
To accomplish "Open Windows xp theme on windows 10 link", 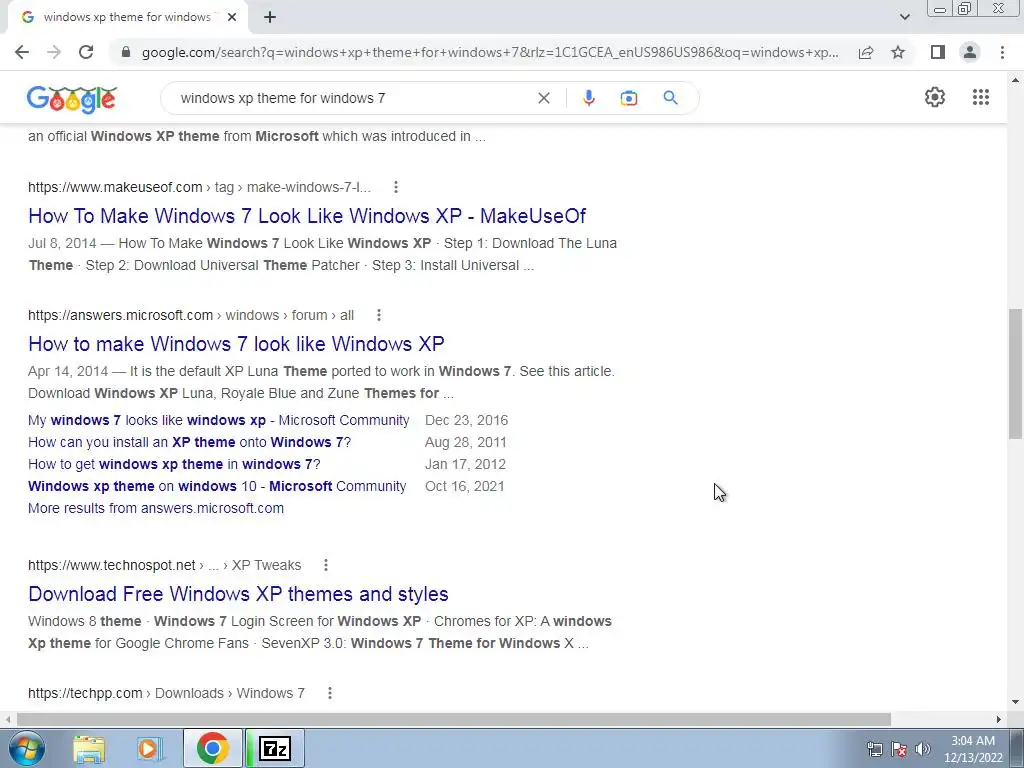I will tap(217, 487).
